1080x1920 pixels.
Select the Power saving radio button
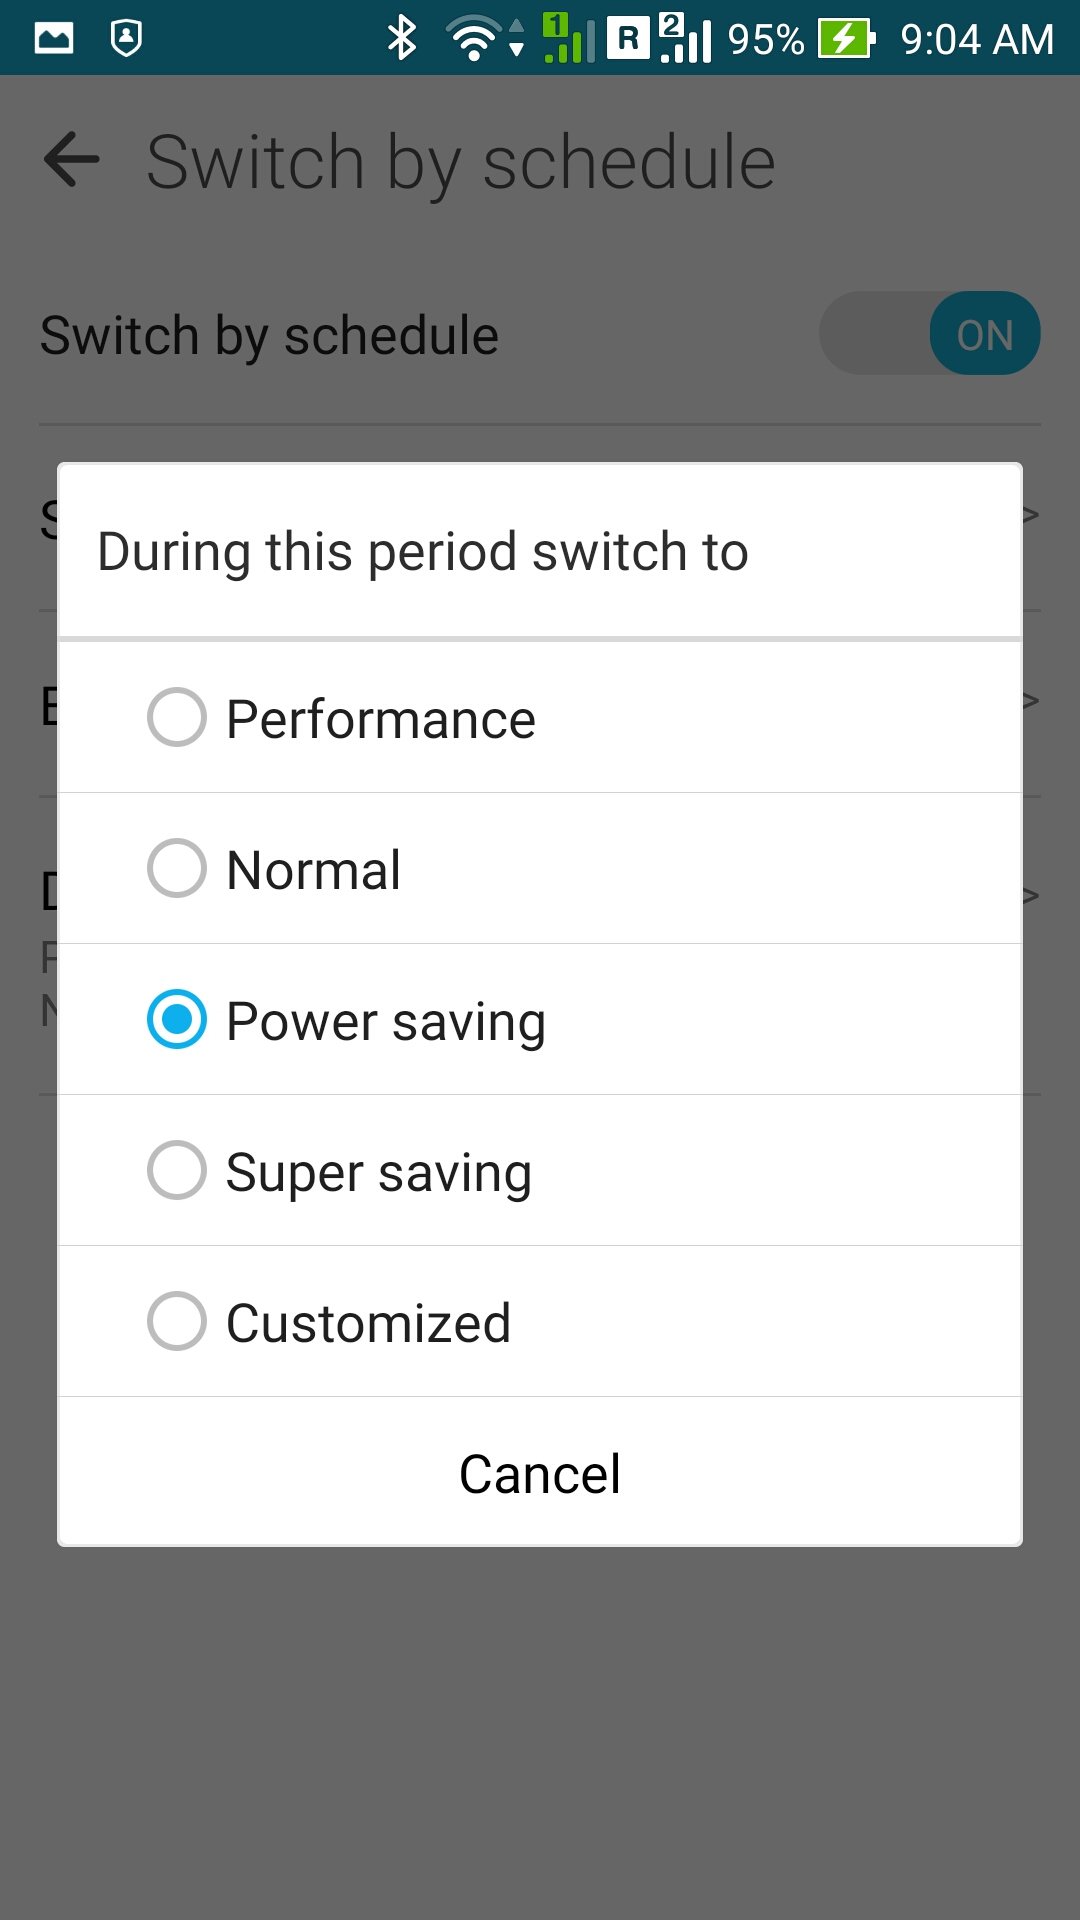(x=177, y=1019)
